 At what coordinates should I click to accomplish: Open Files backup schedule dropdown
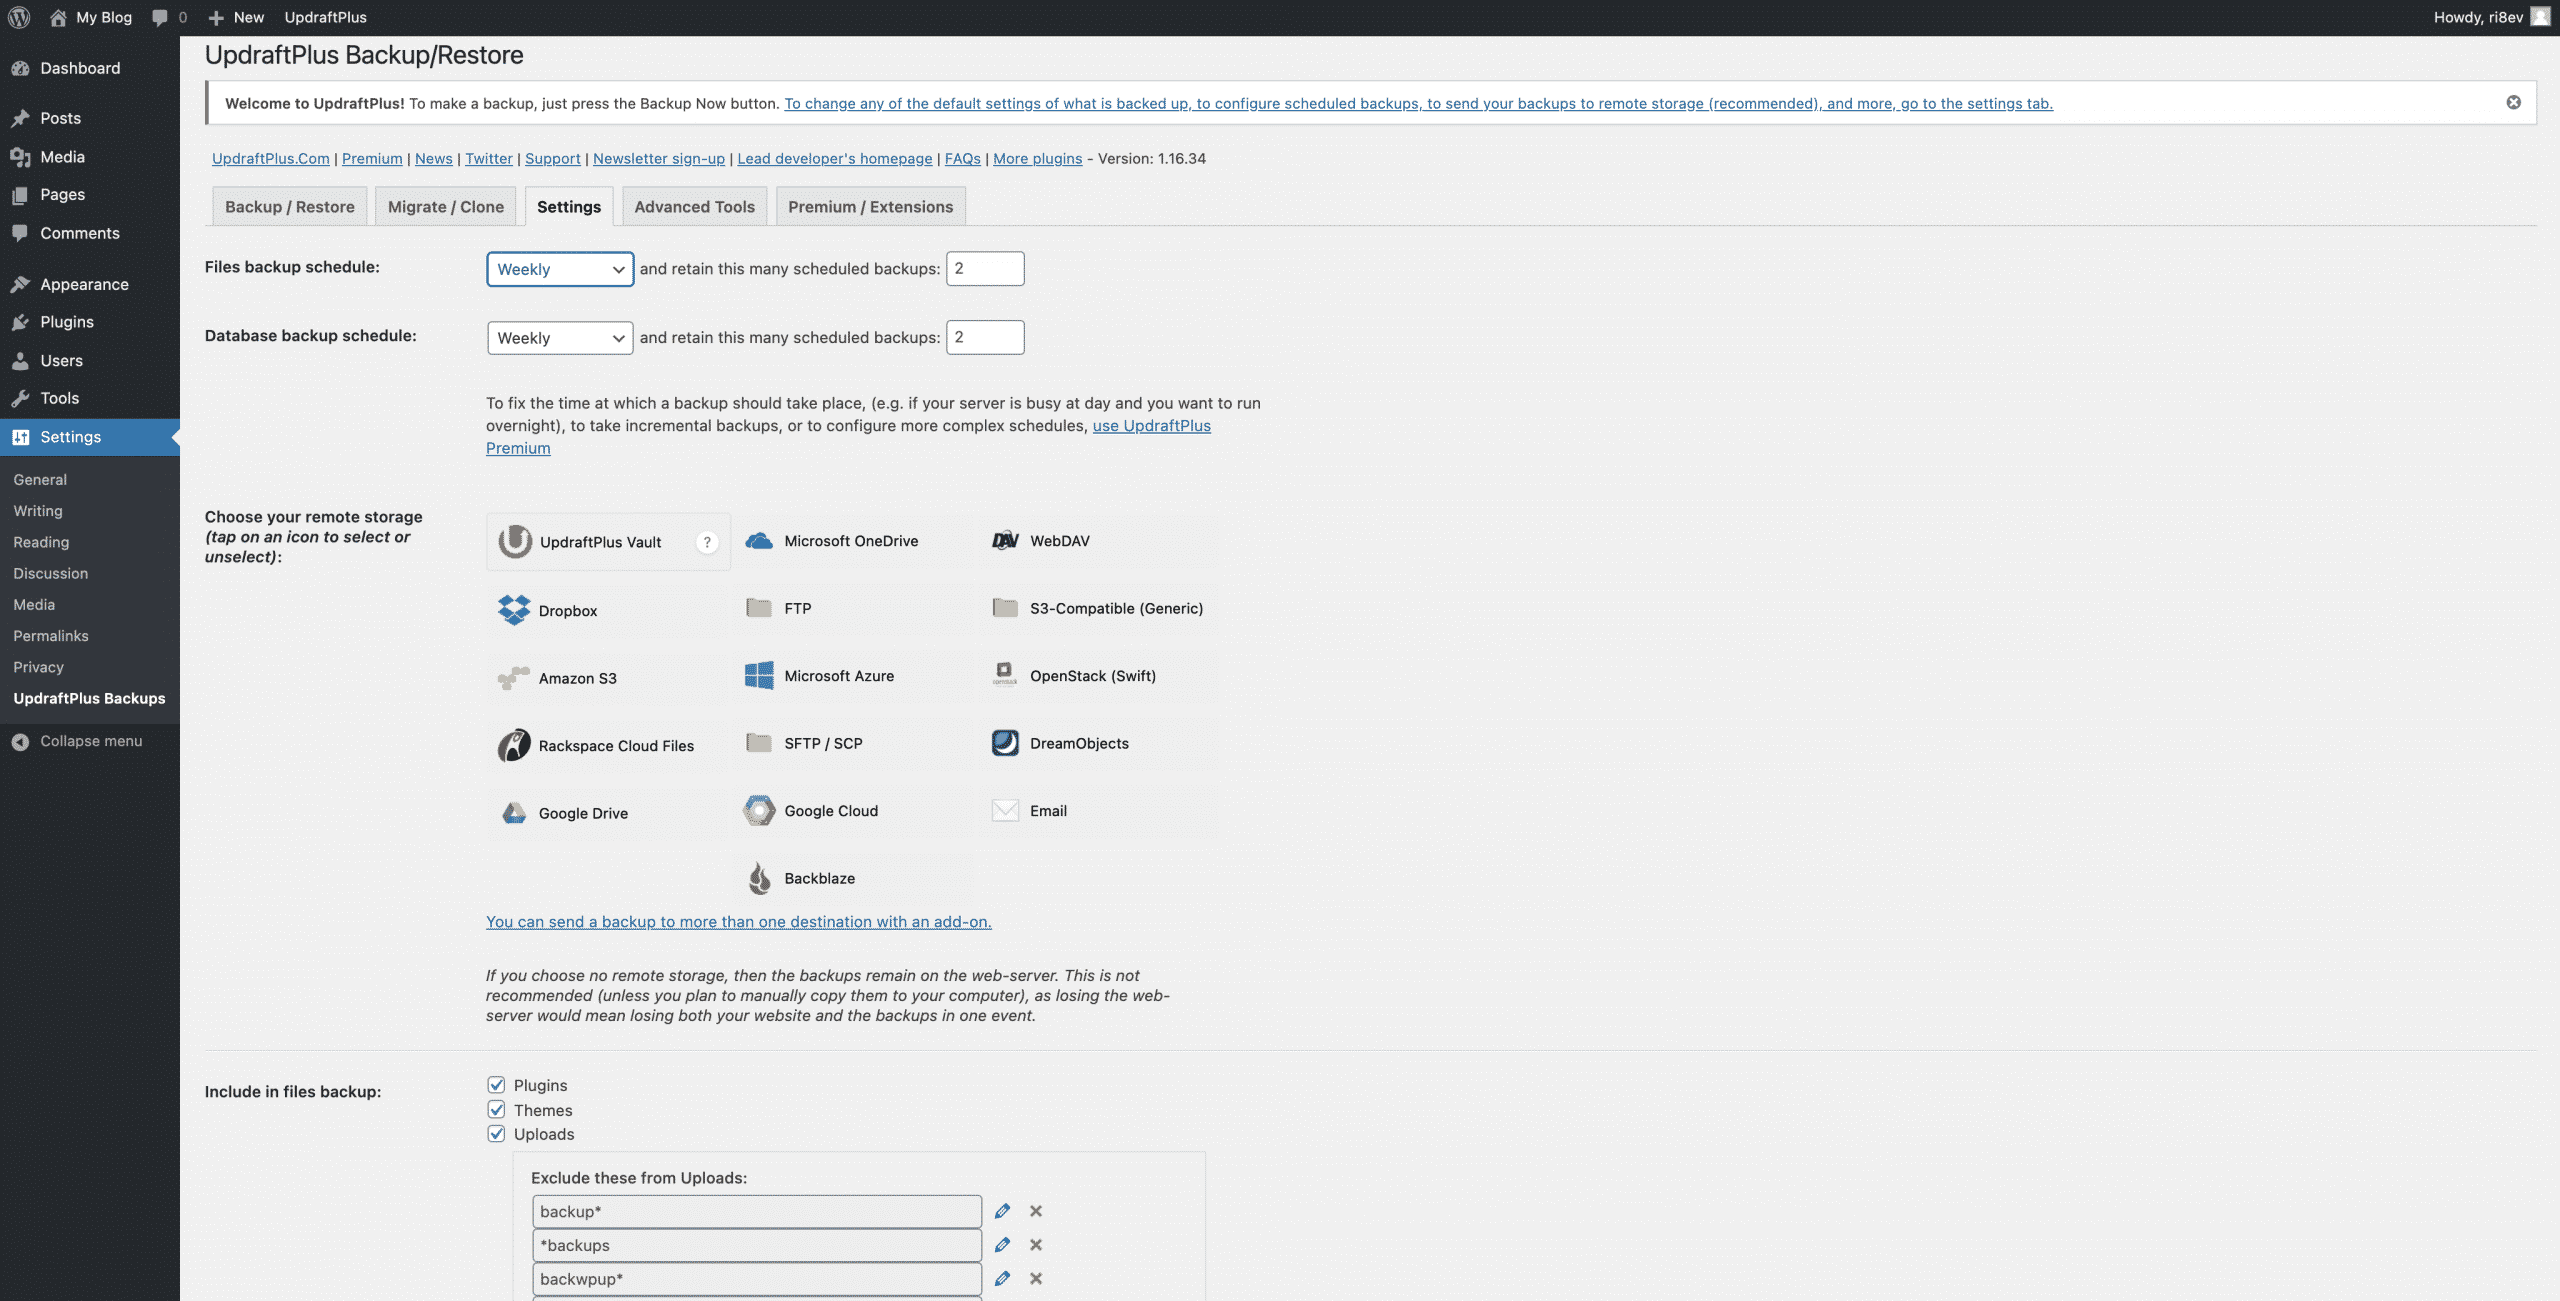[559, 269]
